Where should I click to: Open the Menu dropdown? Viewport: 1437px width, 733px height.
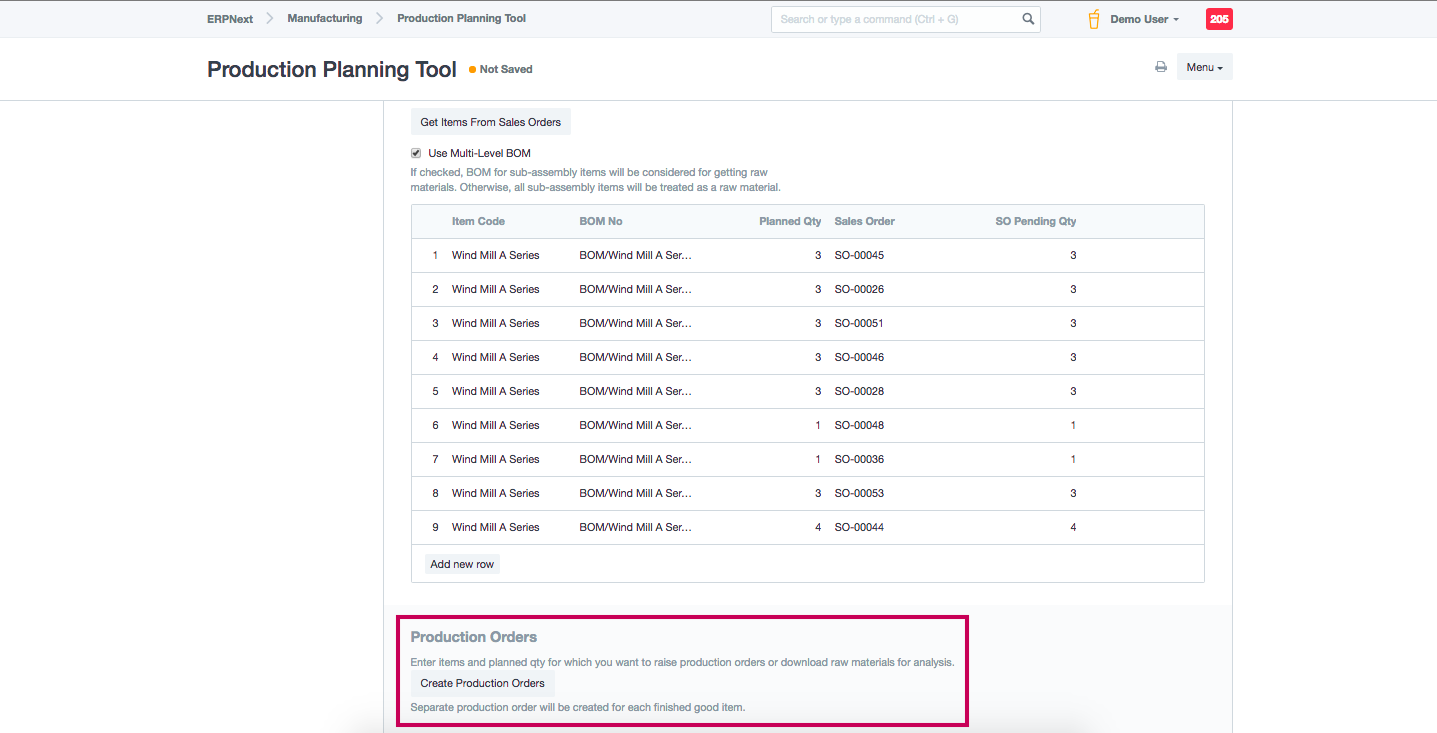1204,67
